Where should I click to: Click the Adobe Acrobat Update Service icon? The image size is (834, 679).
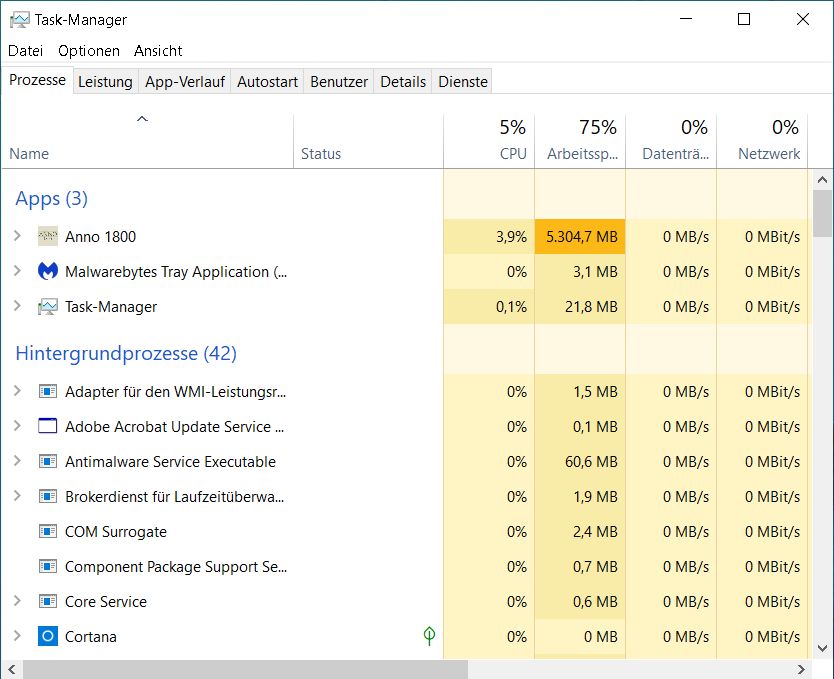tap(48, 427)
